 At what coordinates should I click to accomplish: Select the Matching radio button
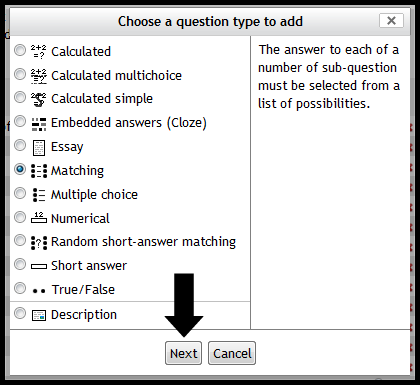tap(20, 169)
